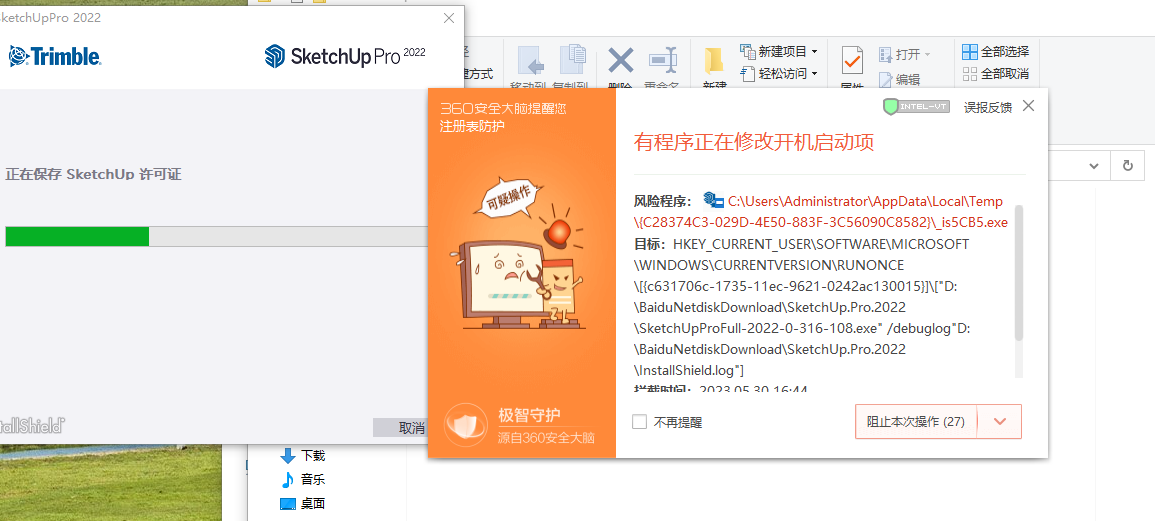This screenshot has width=1155, height=521.
Task: Open the 新建项目 dropdown in Explorer
Action: click(x=779, y=52)
